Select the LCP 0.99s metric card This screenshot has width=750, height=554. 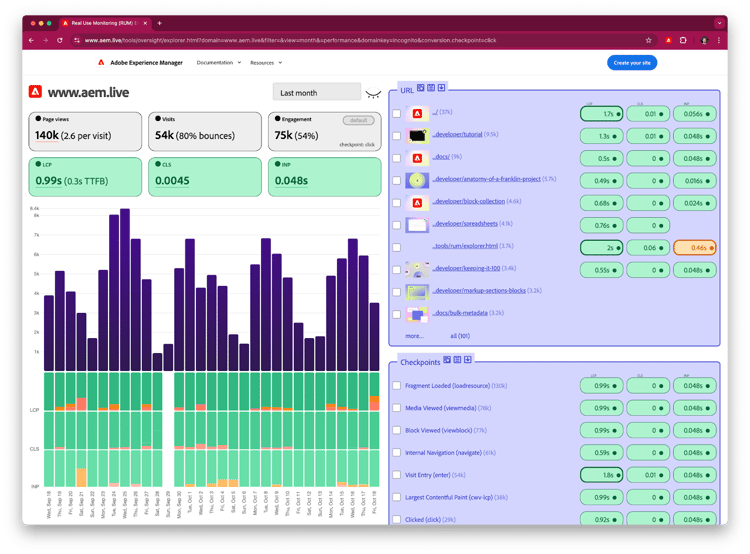pos(85,177)
